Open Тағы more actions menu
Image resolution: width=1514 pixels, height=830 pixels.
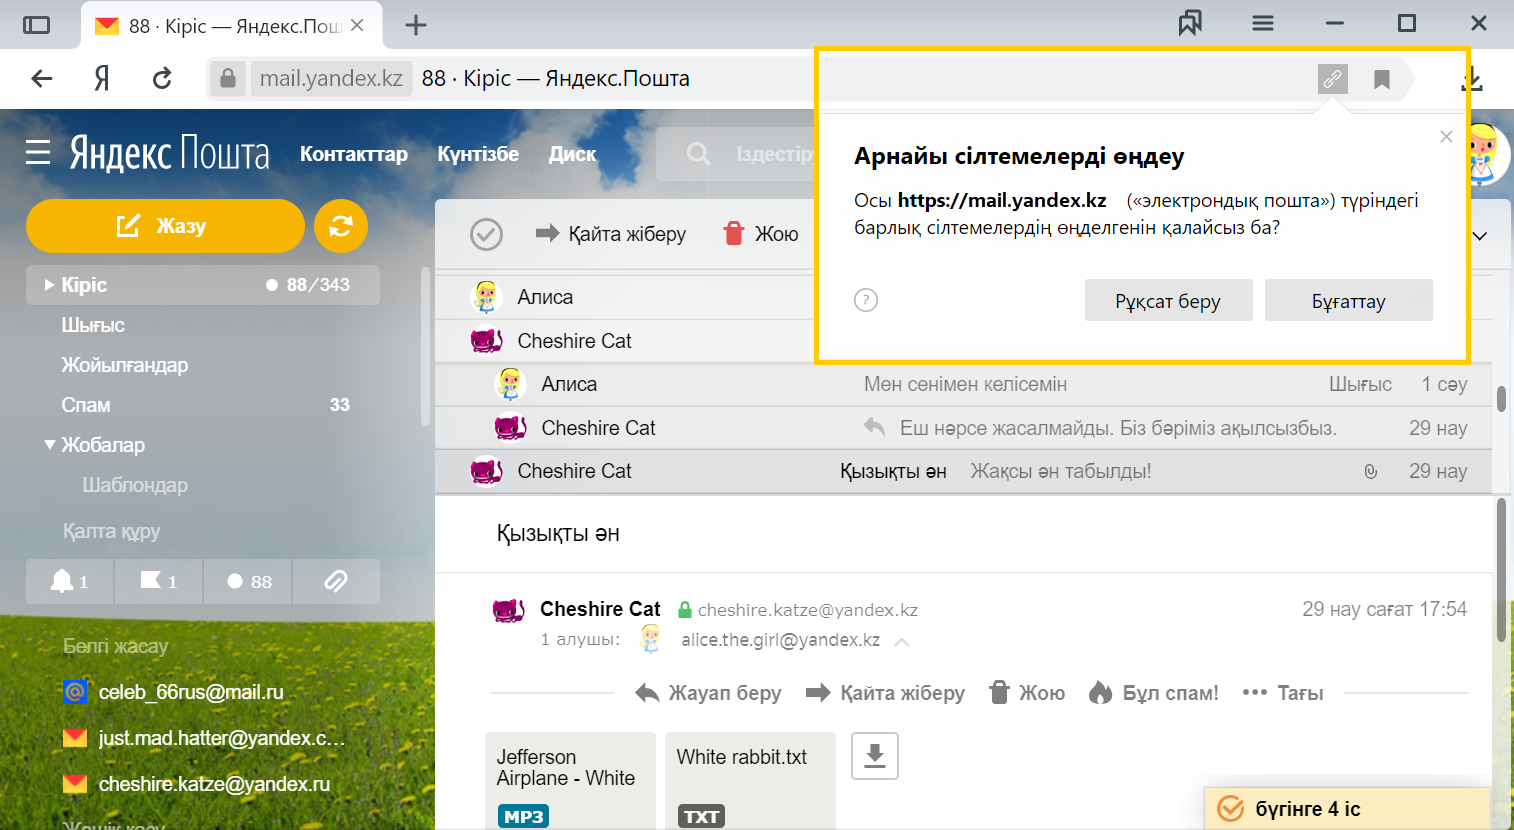1283,693
